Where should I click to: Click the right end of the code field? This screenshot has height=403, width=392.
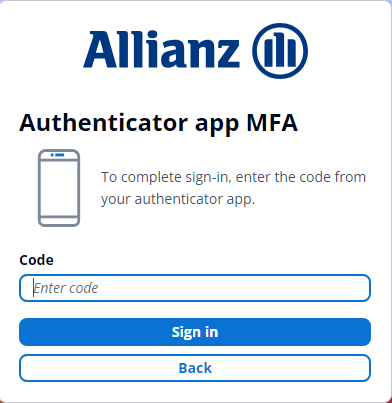coord(360,288)
